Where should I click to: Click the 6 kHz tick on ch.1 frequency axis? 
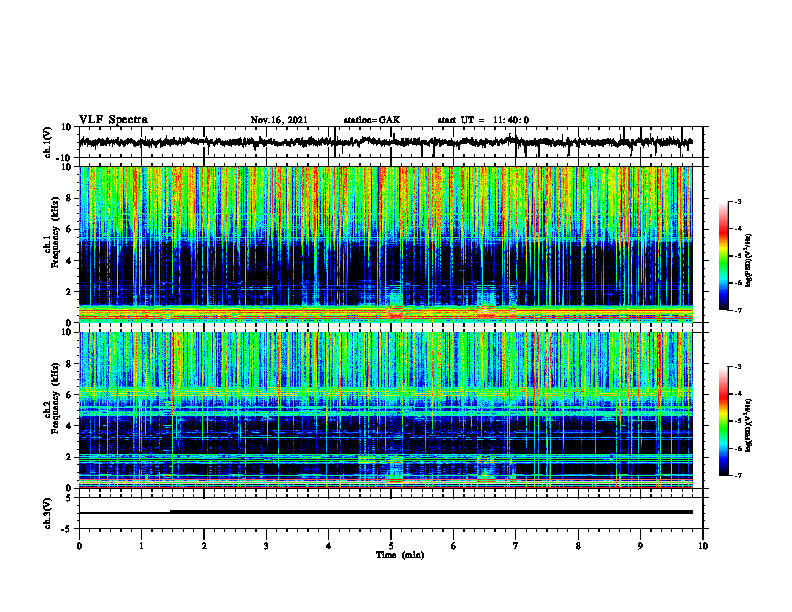pos(70,230)
